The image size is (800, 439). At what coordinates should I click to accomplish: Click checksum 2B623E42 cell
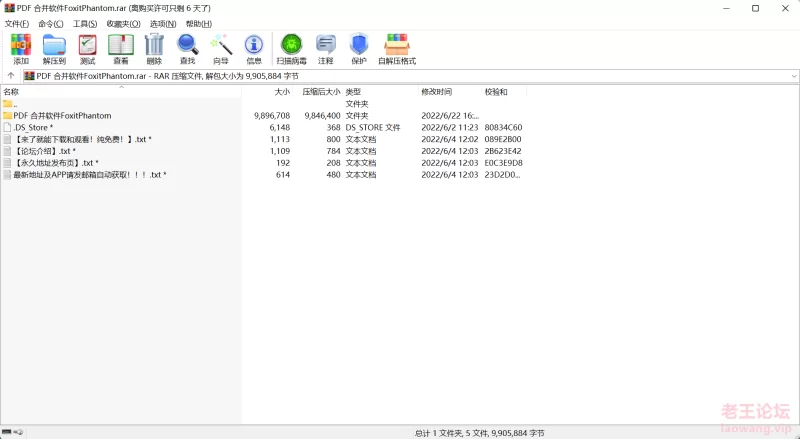click(x=503, y=151)
